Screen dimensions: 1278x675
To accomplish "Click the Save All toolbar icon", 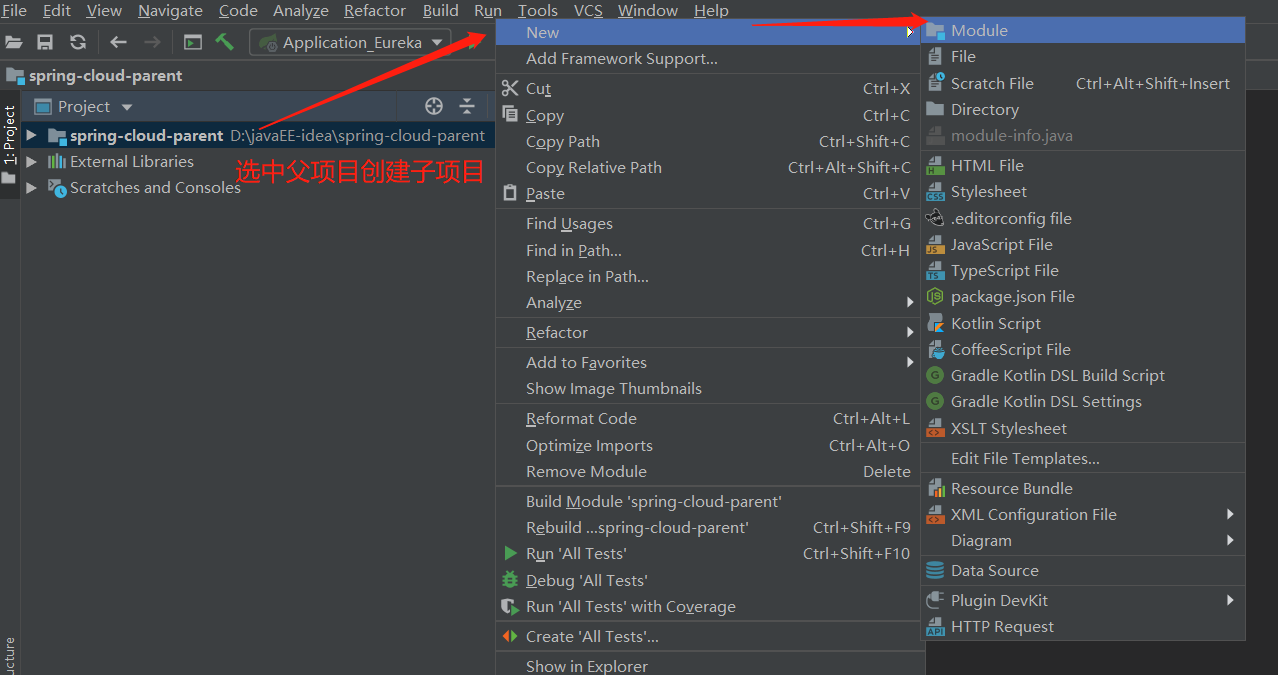I will coord(45,42).
